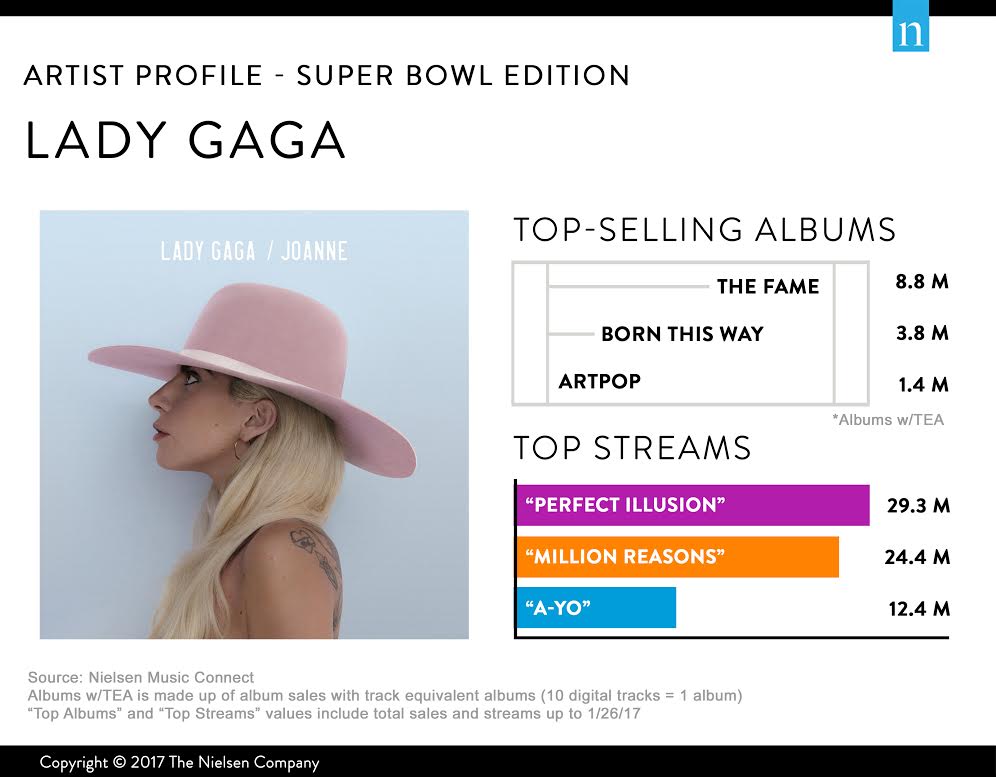The image size is (996, 777).
Task: Click the 29.3 M streams value
Action: [x=919, y=506]
